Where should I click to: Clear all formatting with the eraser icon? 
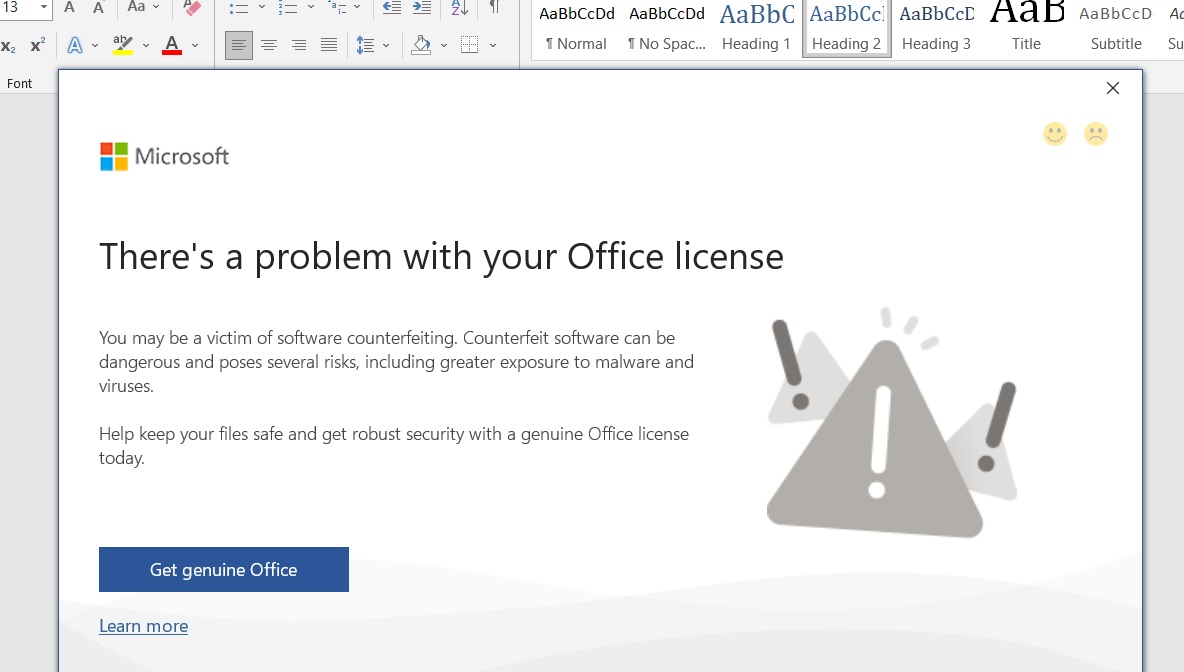pos(192,8)
